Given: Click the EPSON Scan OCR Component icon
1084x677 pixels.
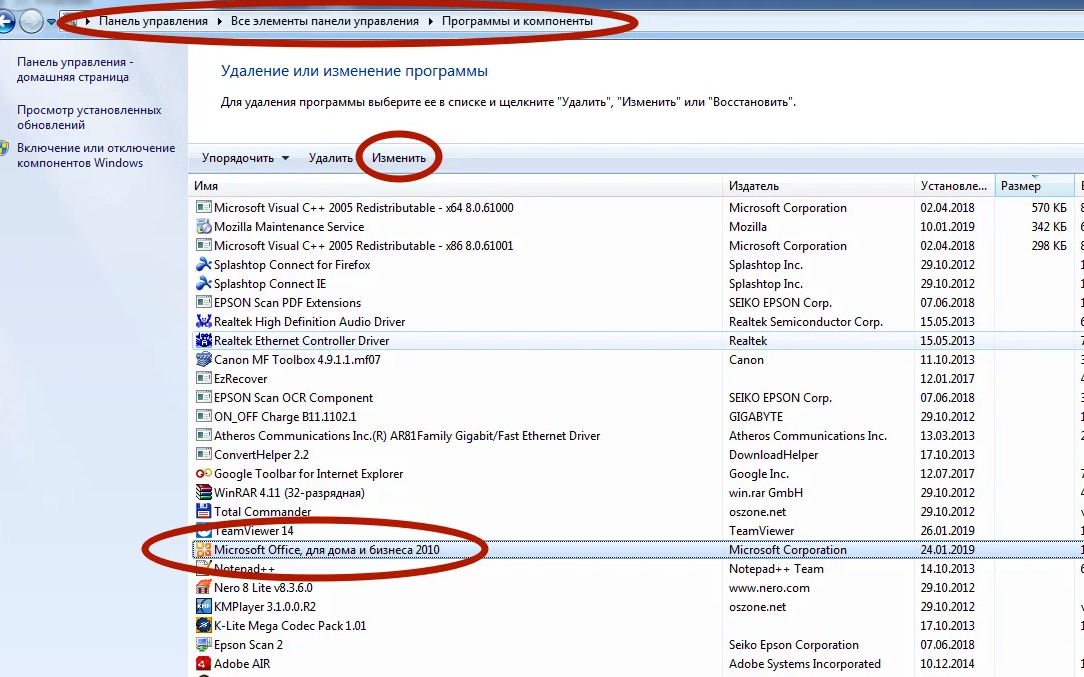Looking at the screenshot, I should point(203,397).
